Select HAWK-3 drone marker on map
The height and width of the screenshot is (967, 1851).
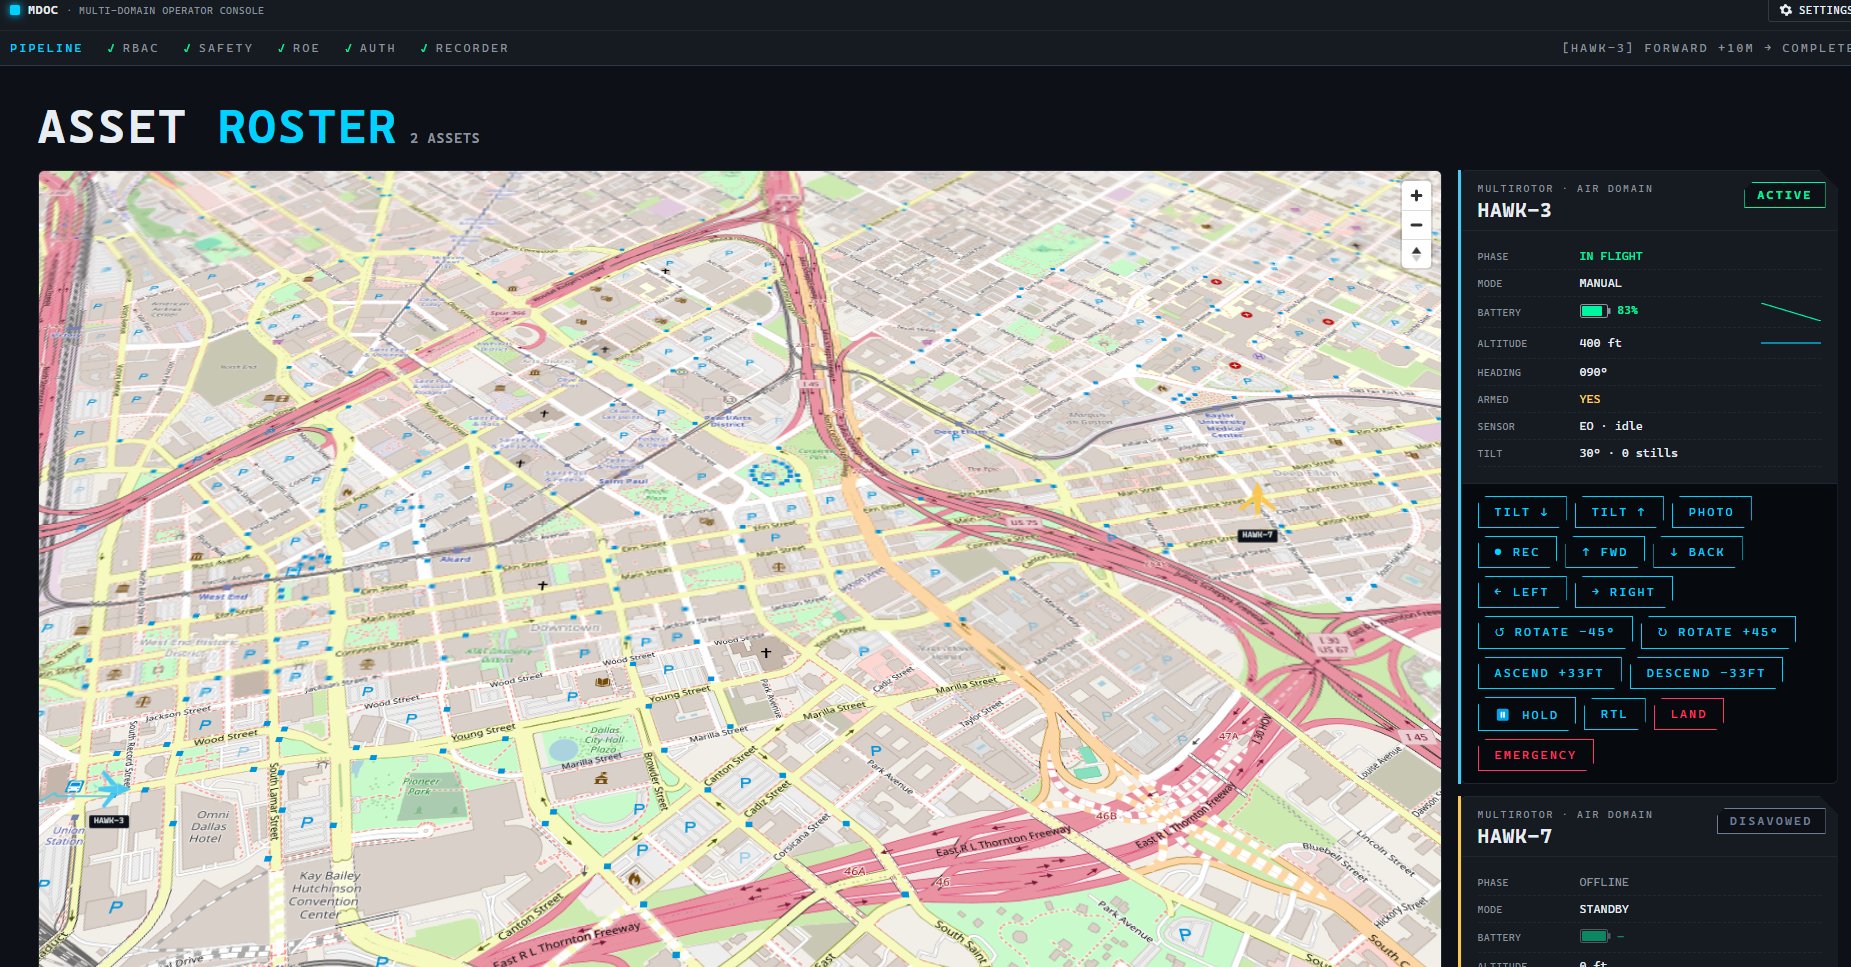114,788
